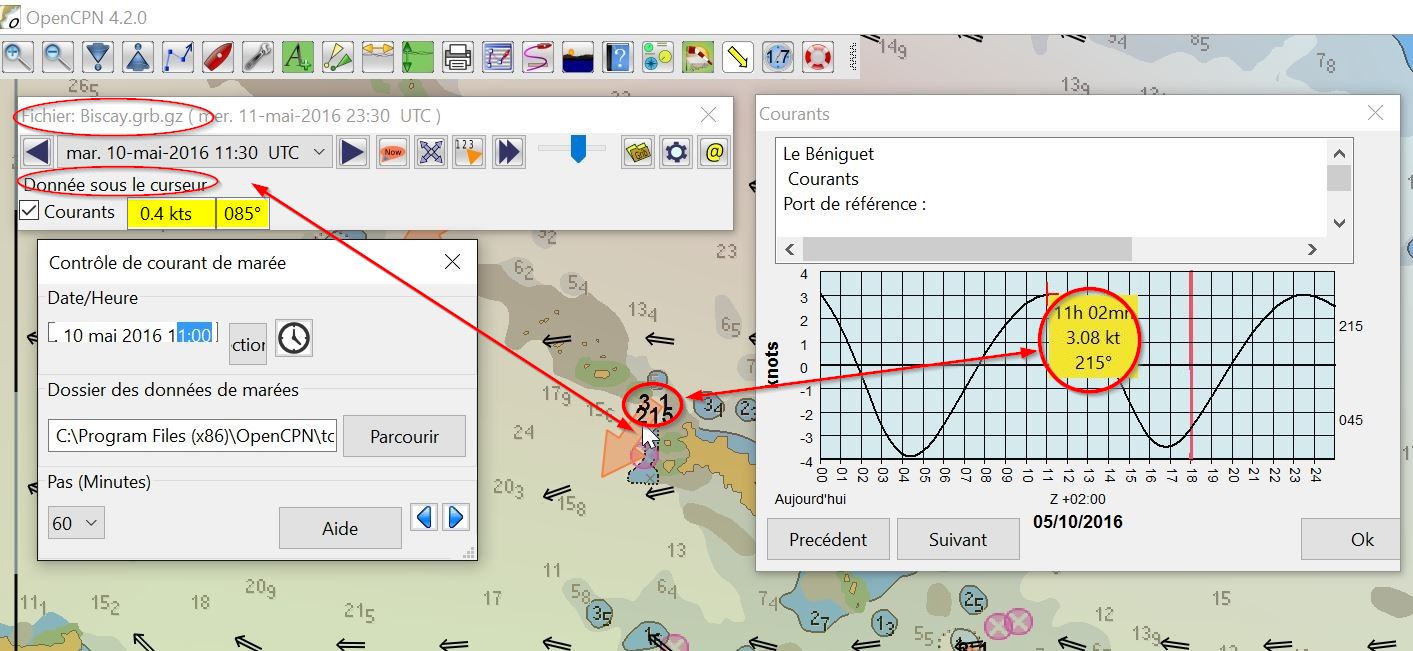Viewport: 1413px width, 651px height.
Task: Click Suivant in Courants window
Action: [958, 539]
